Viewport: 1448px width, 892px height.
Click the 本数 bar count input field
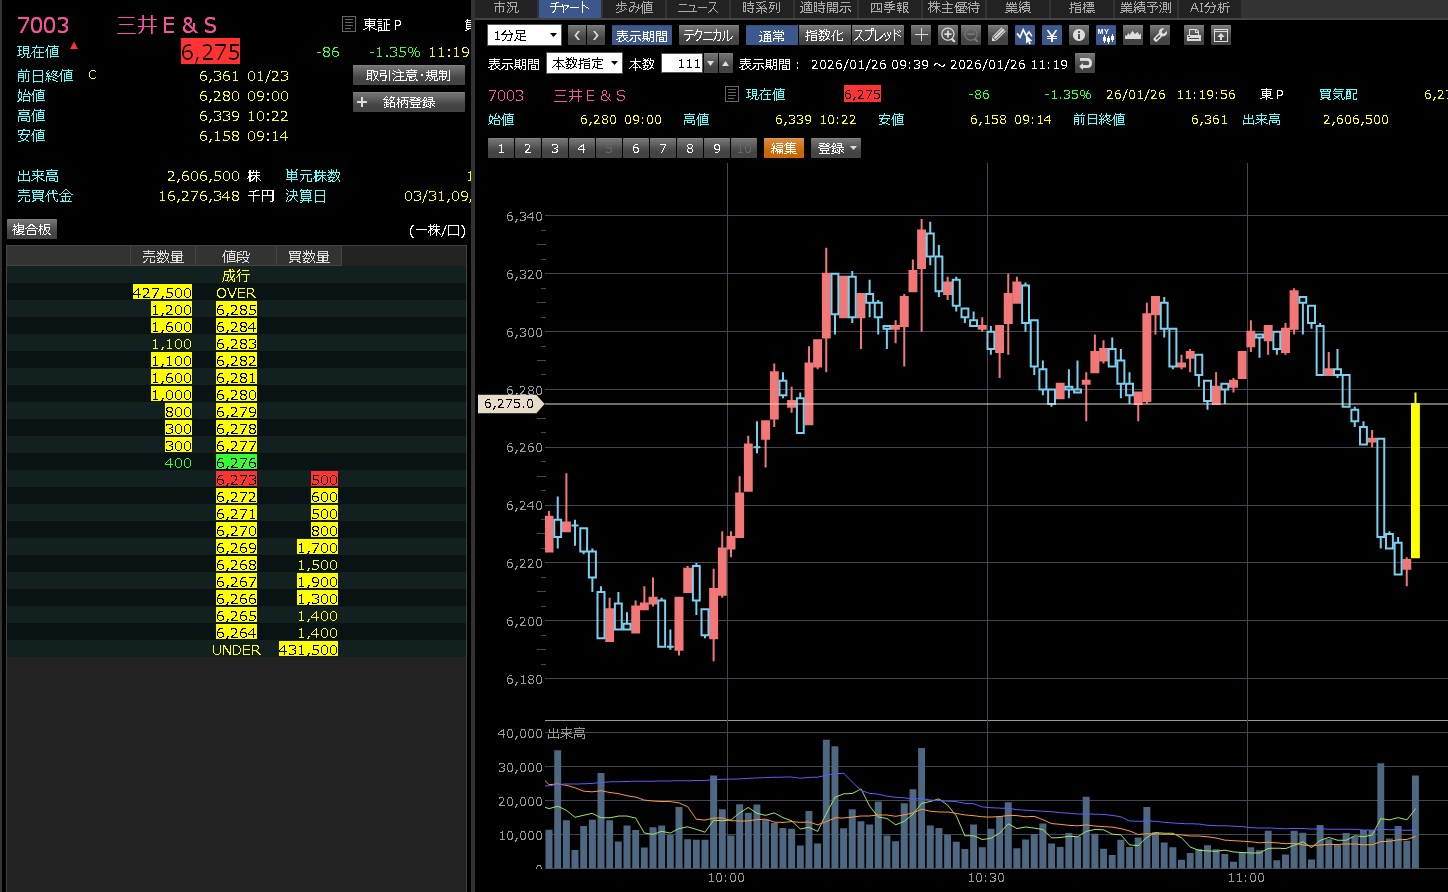click(x=682, y=63)
